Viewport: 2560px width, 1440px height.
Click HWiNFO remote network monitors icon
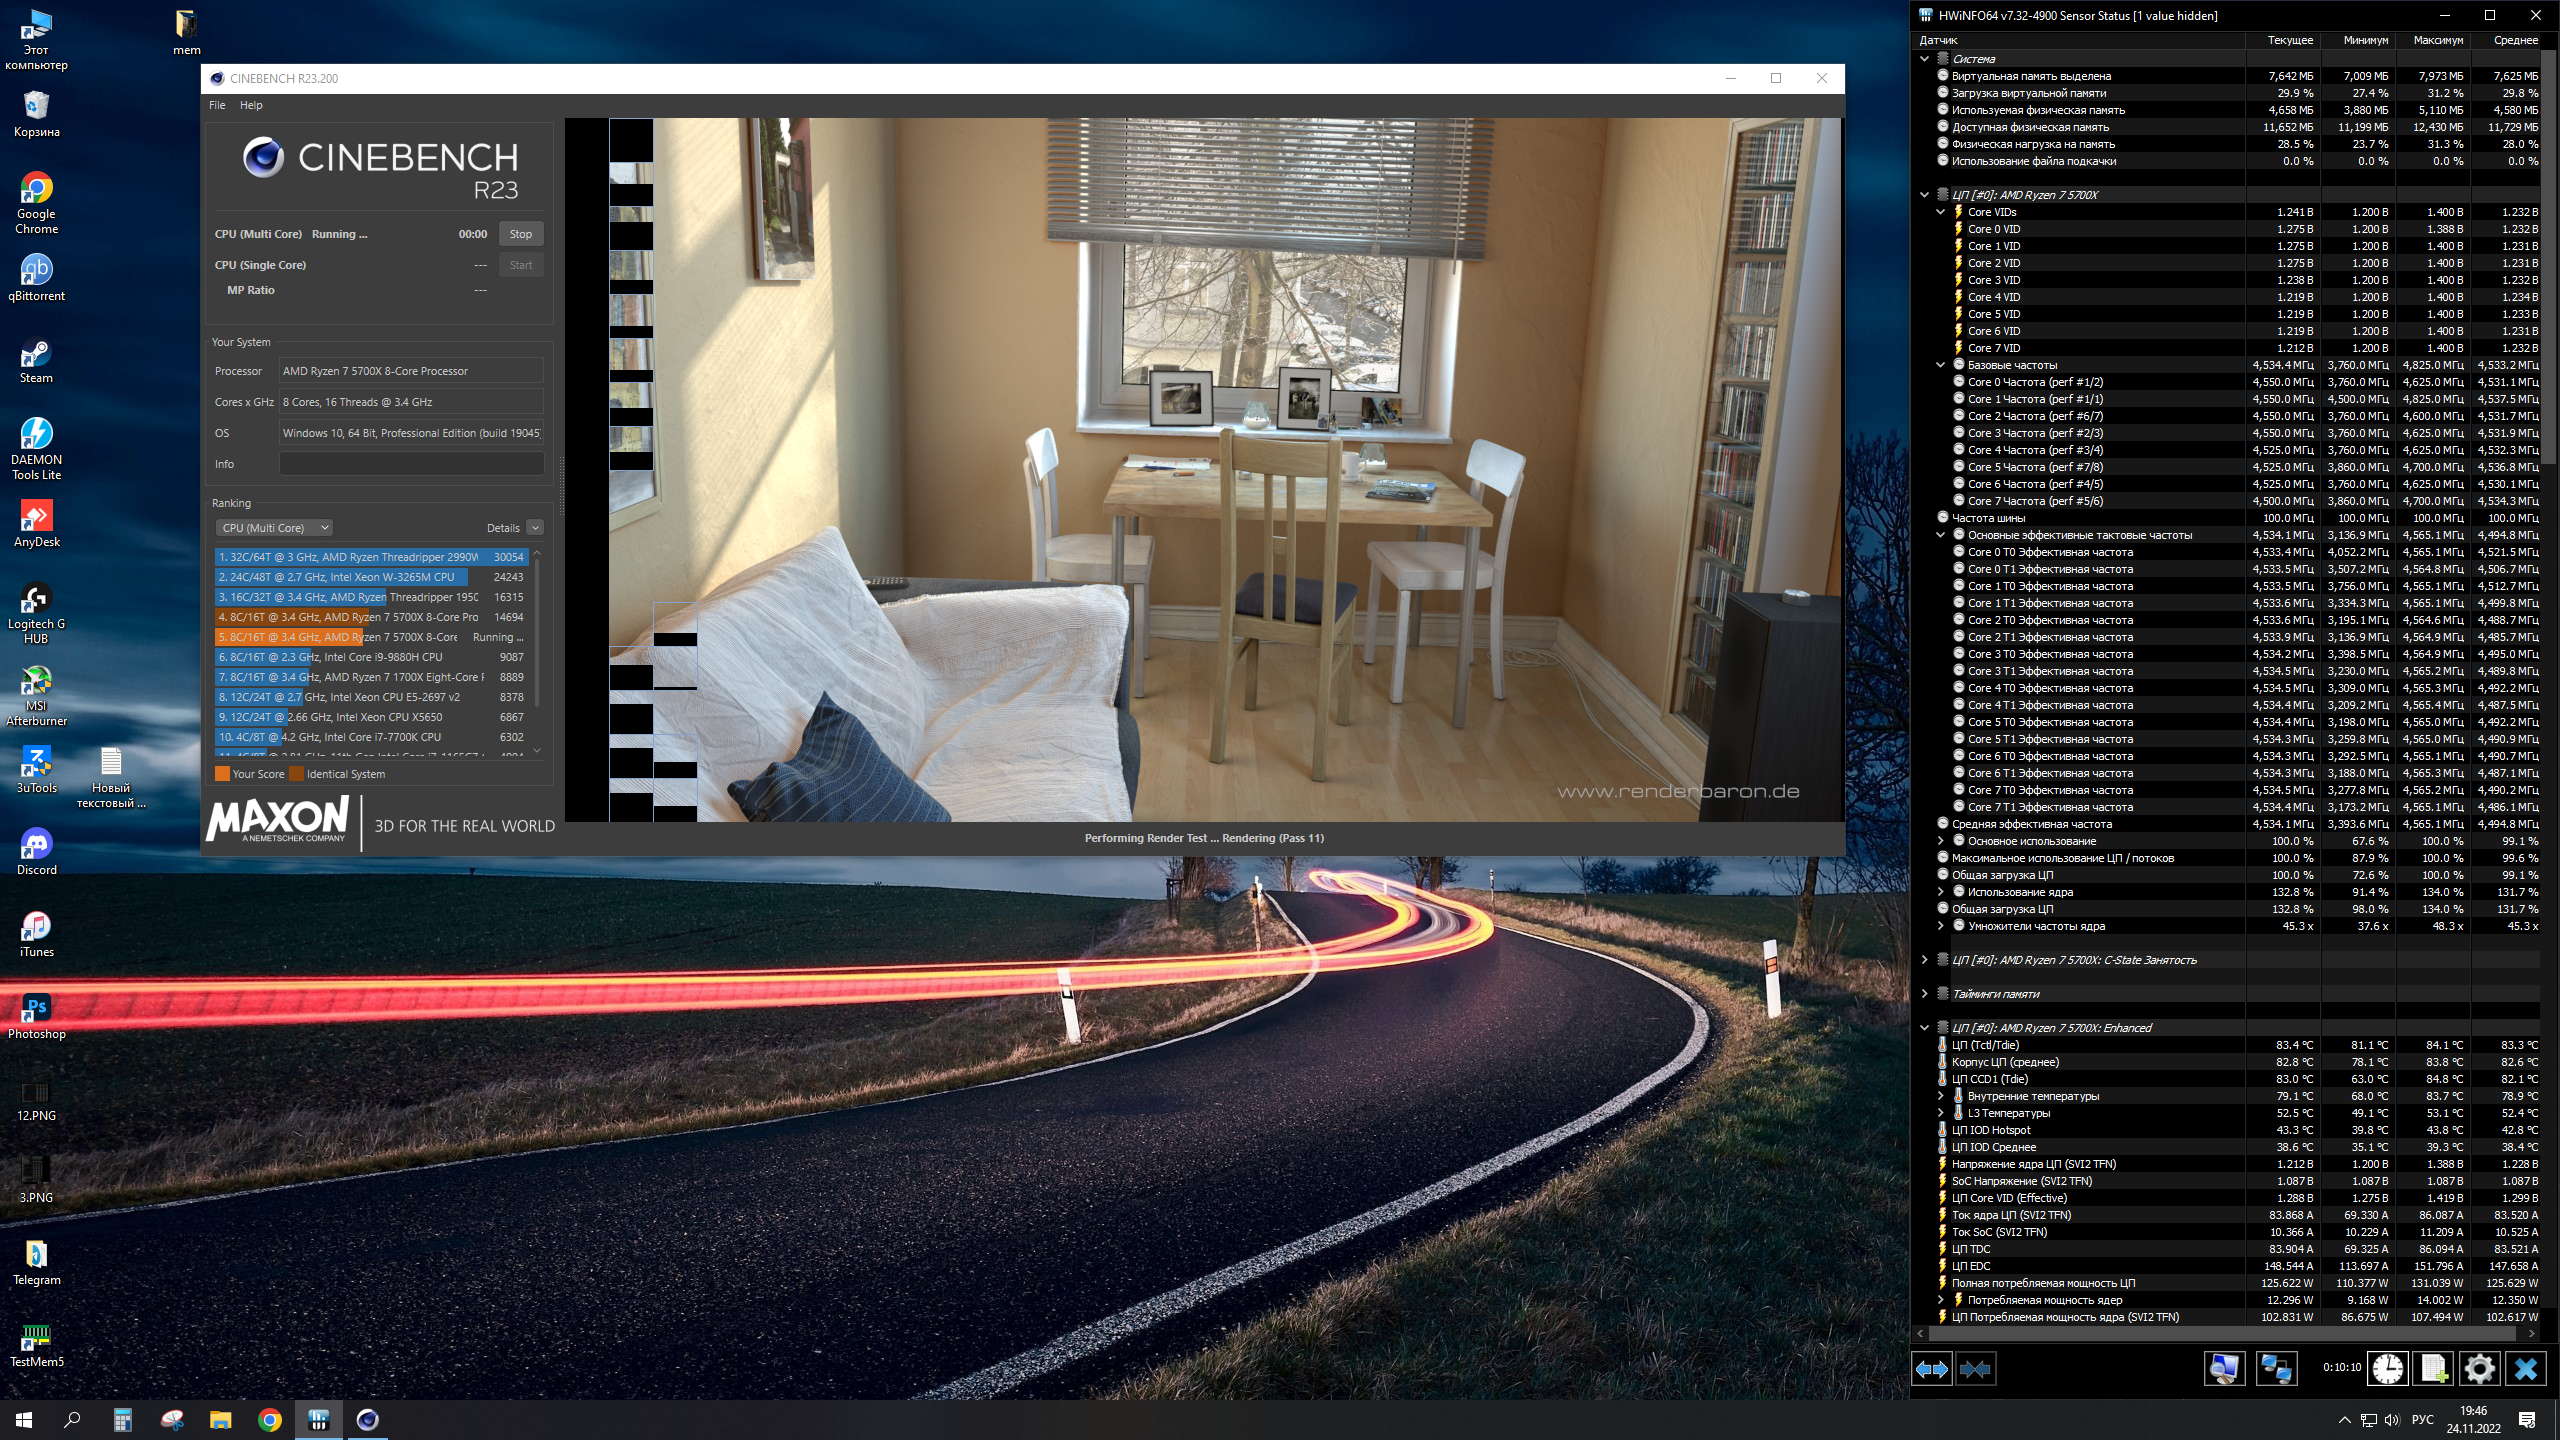point(2276,1369)
